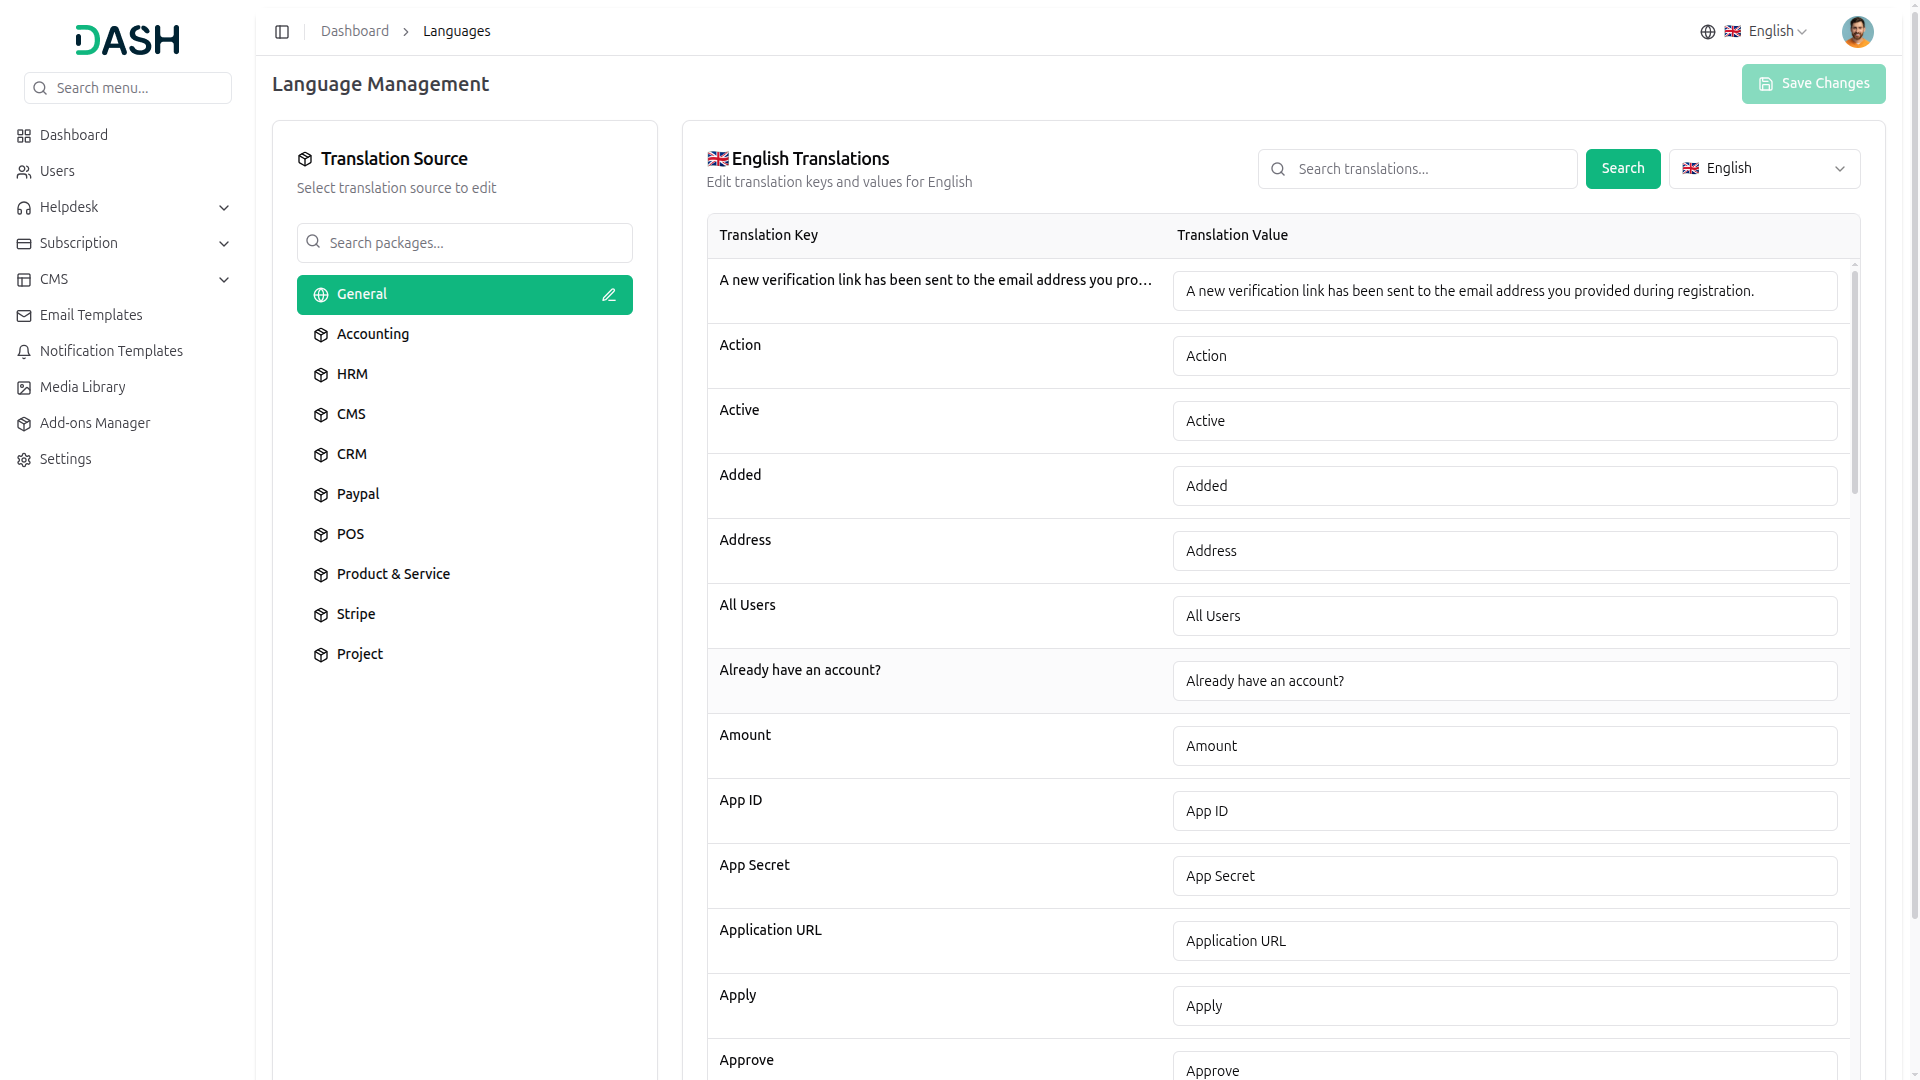Viewport: 1920px width, 1080px height.
Task: Open the Media Library from the sidebar
Action: tap(82, 387)
